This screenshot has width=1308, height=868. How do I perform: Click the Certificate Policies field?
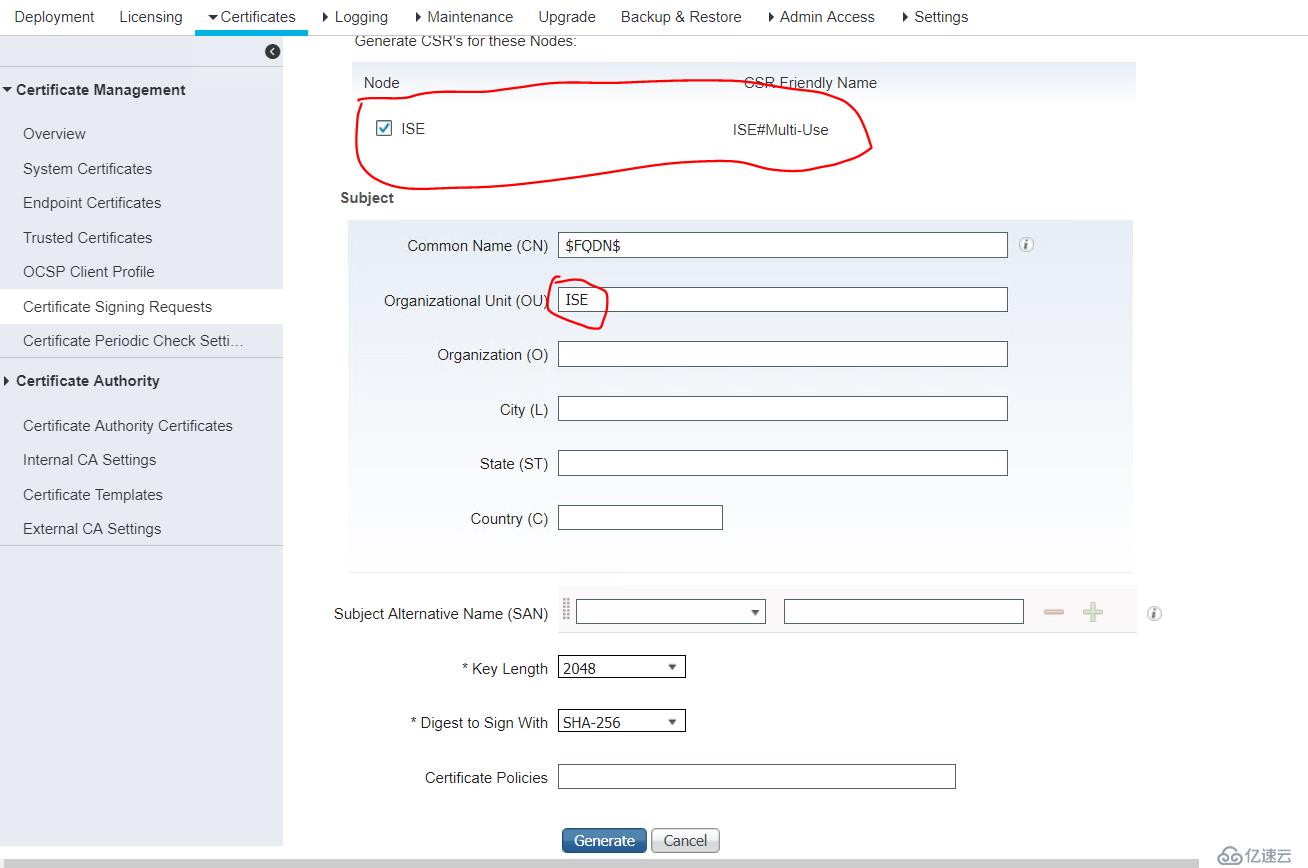(757, 776)
